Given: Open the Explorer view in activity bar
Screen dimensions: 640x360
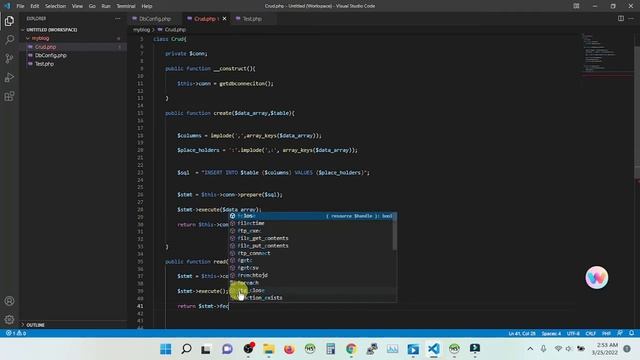Looking at the screenshot, I should coord(9,21).
